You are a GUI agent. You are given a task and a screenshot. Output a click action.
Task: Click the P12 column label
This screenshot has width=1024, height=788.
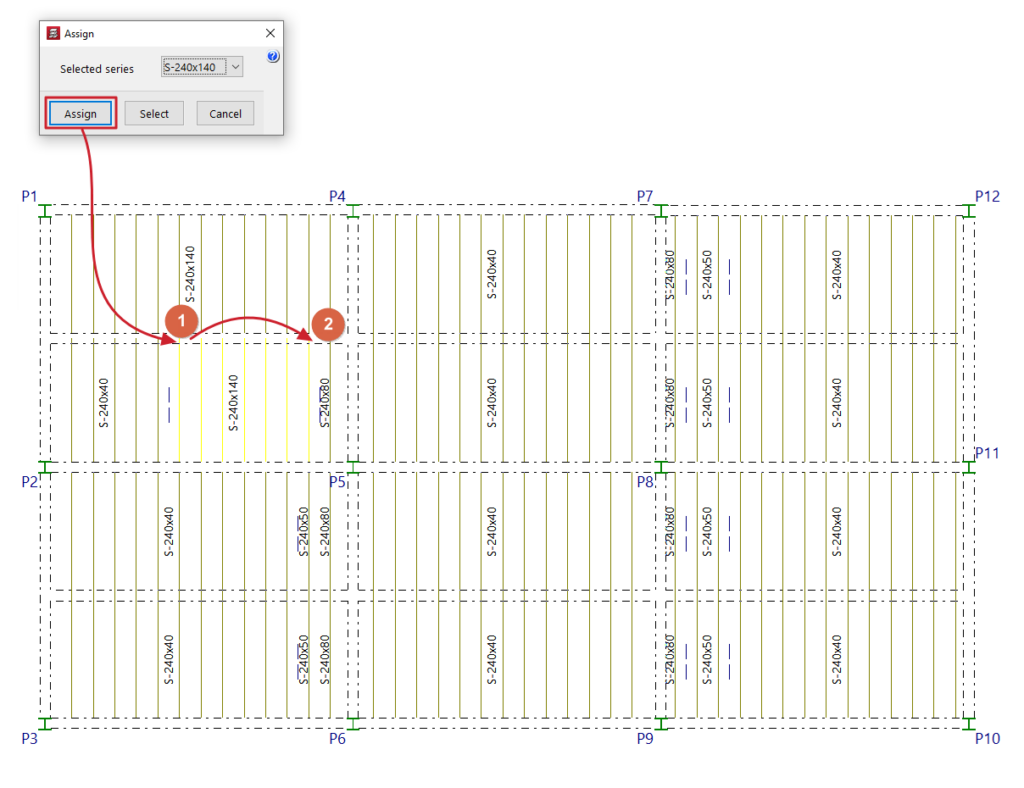point(987,196)
